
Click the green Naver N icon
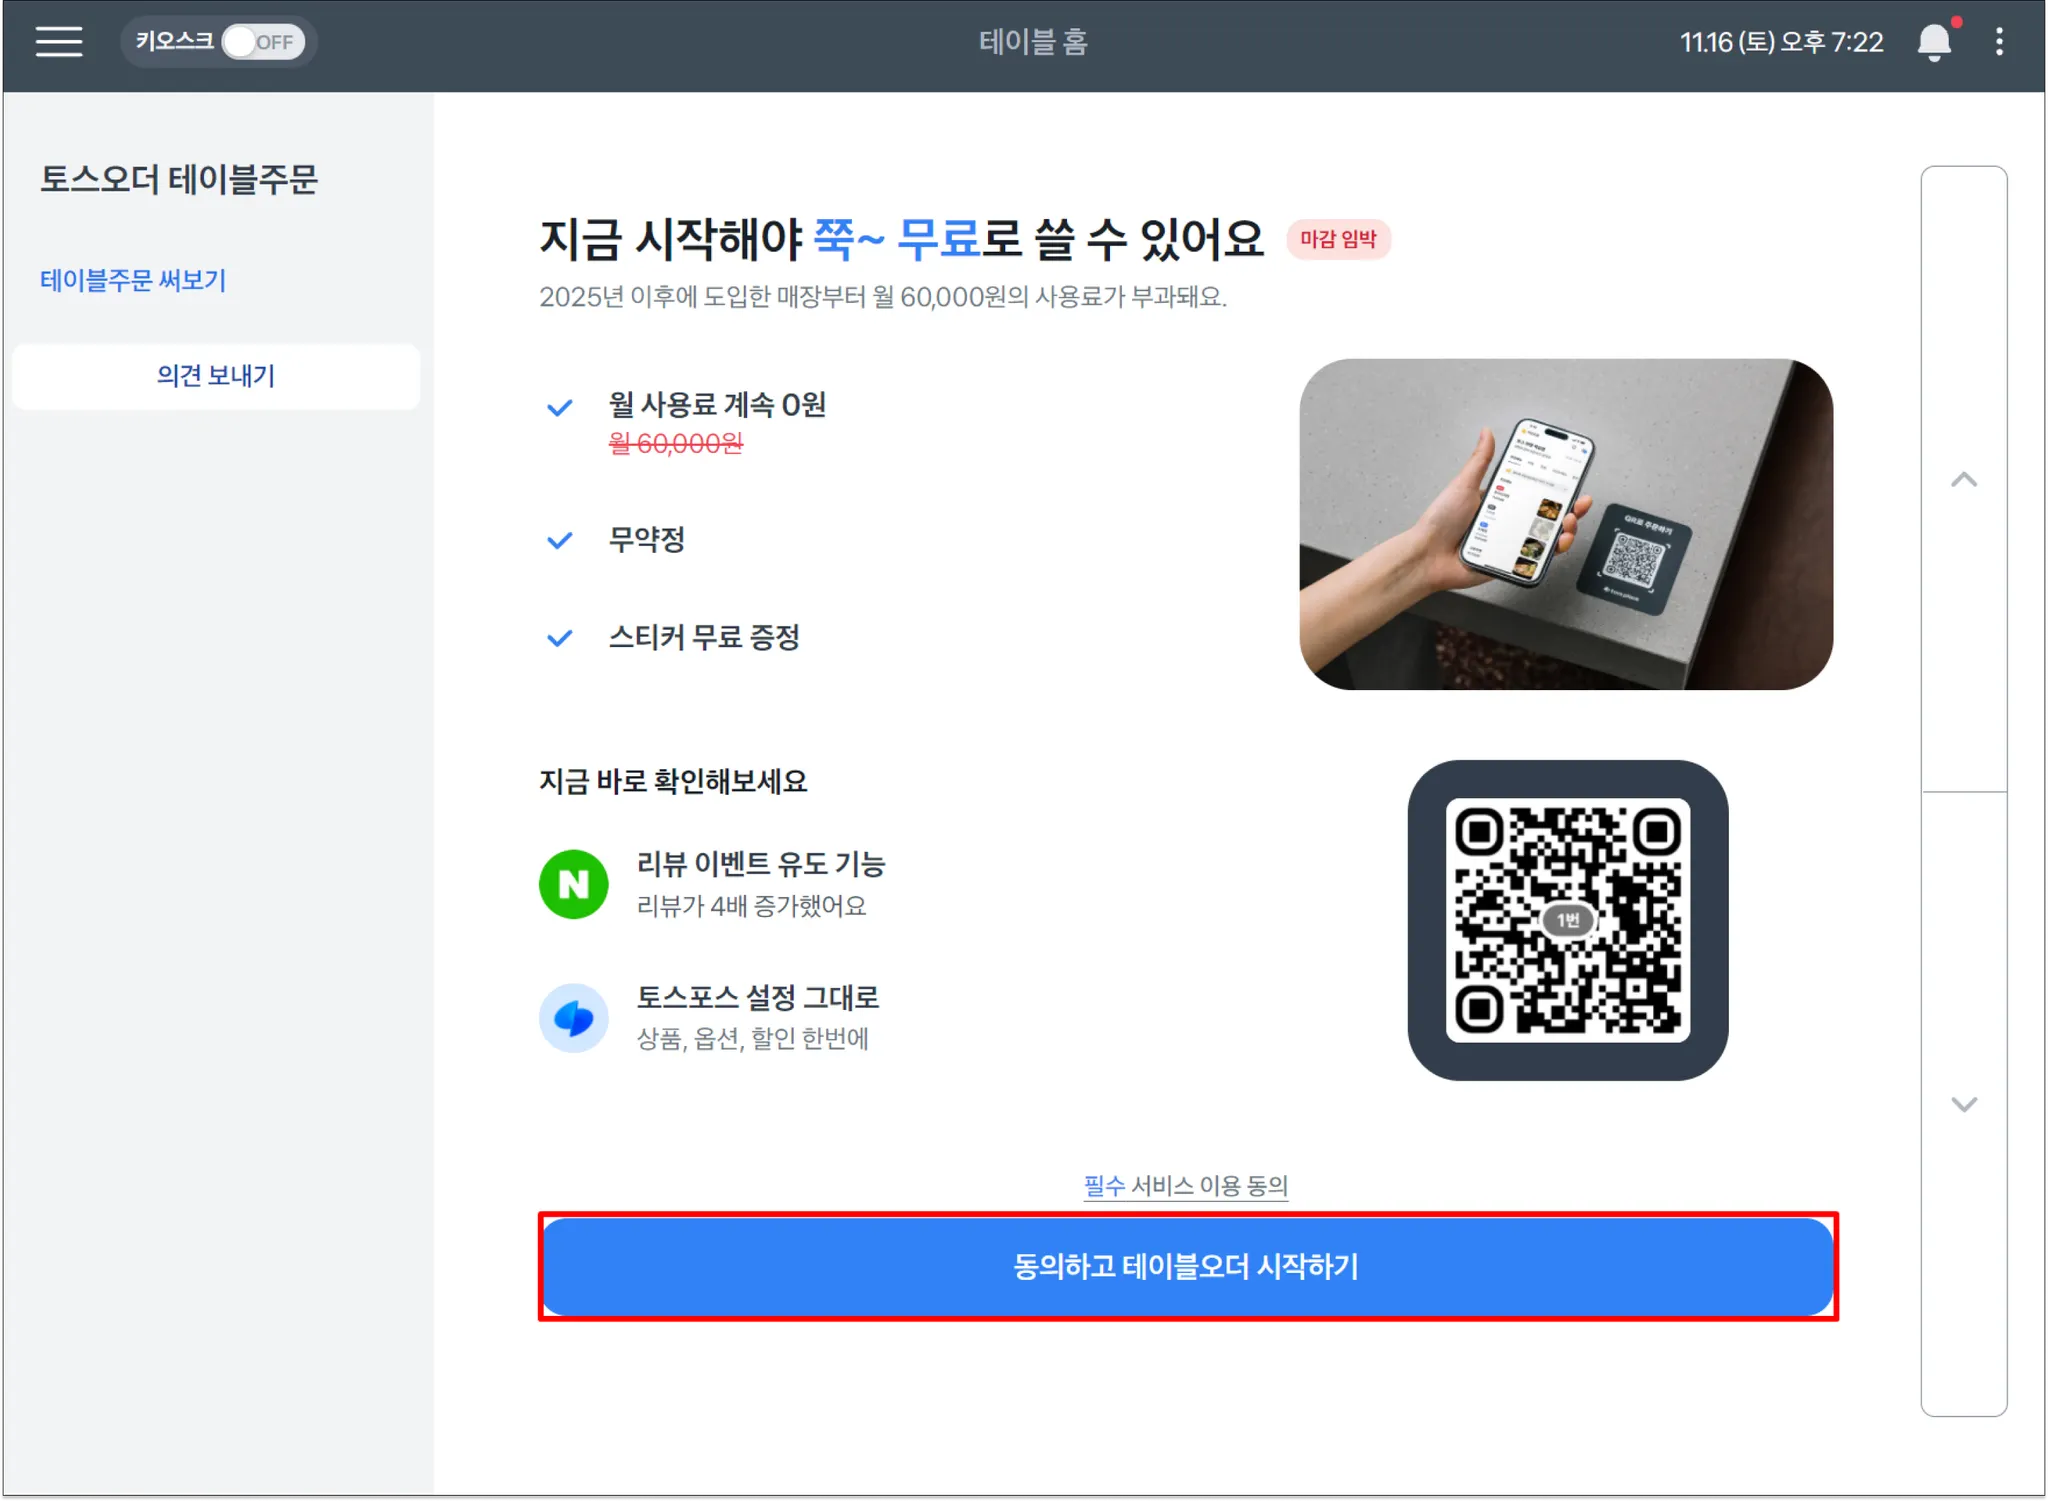(x=573, y=884)
